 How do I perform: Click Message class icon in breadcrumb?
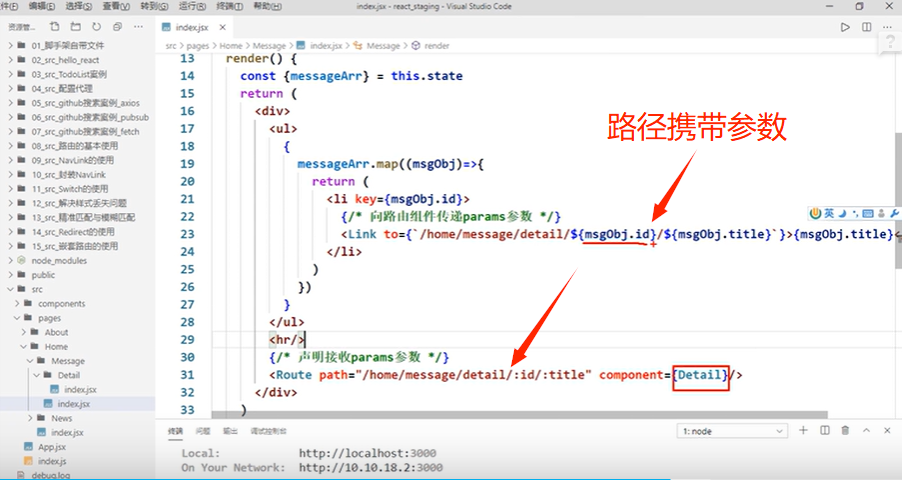pos(358,45)
